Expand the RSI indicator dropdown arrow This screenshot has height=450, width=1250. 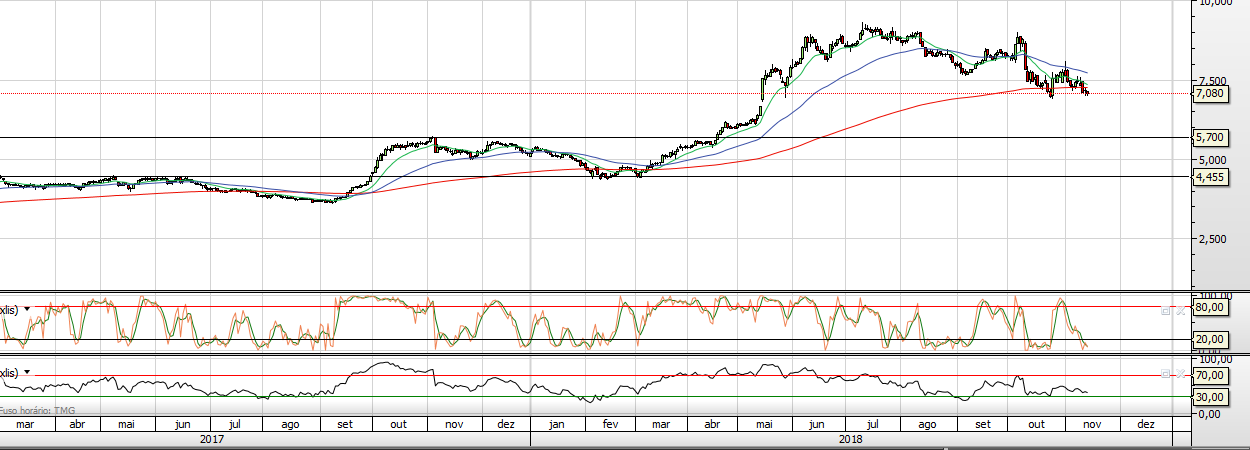tap(27, 372)
